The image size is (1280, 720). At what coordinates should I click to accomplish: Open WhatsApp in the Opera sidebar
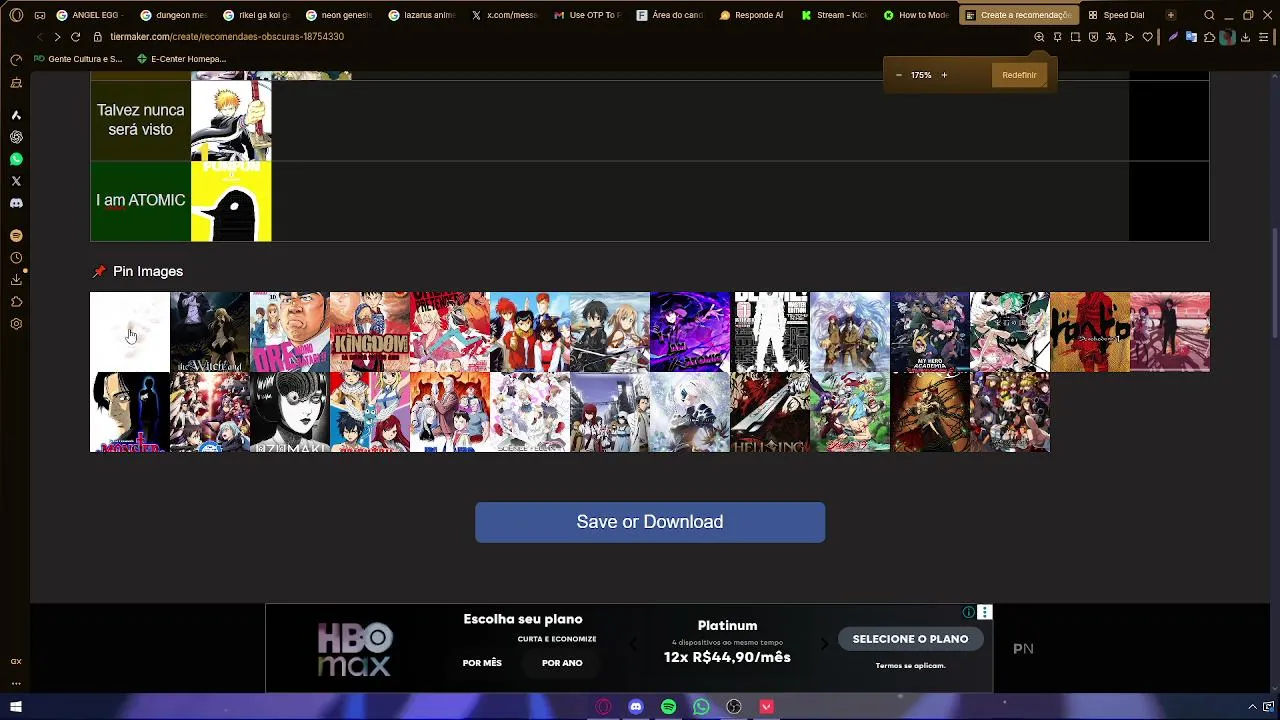(16, 159)
